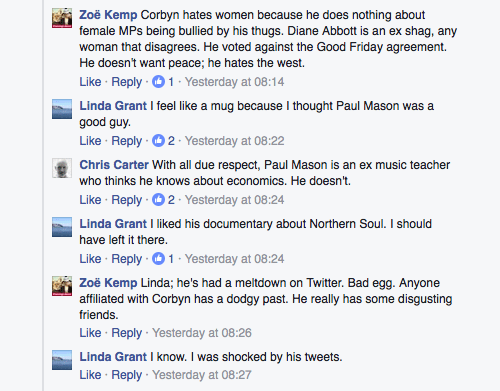
Task: Open the like reaction icon on the 08:14 comment
Action: pos(158,82)
